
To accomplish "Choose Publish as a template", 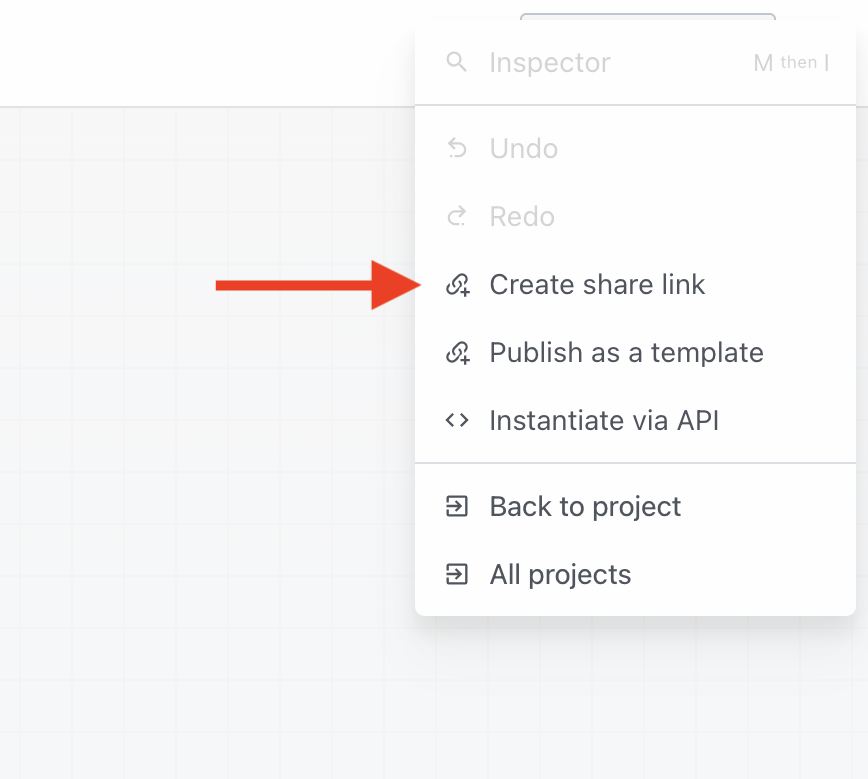I will pyautogui.click(x=626, y=352).
